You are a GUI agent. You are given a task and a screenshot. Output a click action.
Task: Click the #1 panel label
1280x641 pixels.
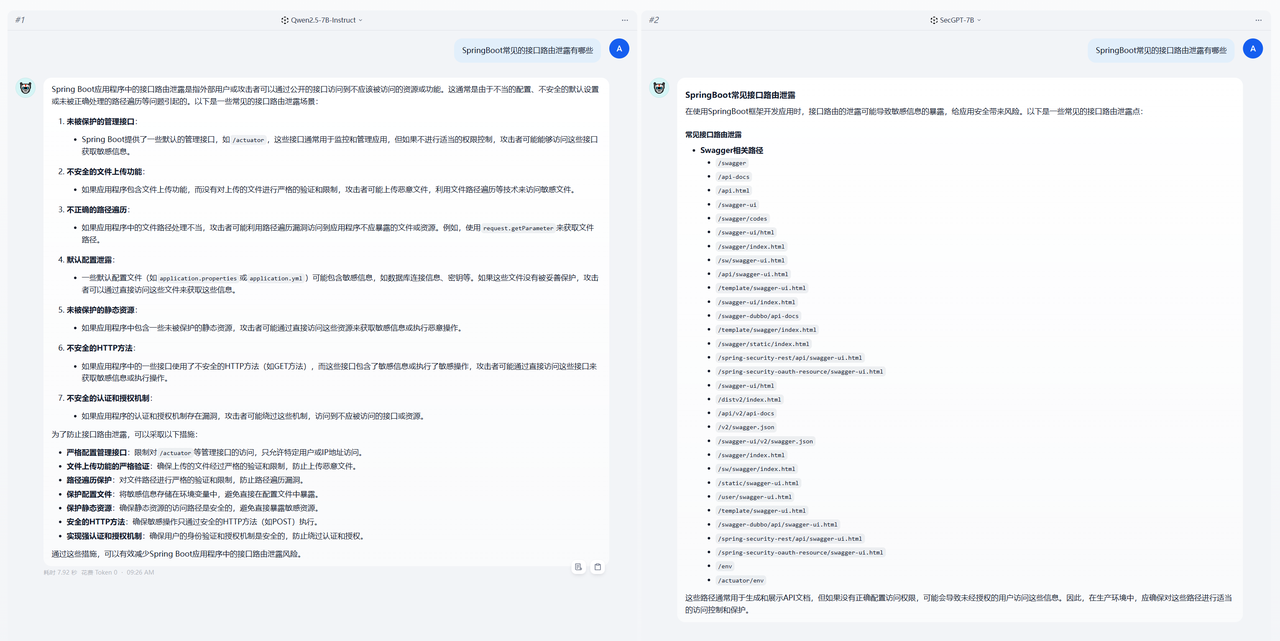pyautogui.click(x=20, y=20)
